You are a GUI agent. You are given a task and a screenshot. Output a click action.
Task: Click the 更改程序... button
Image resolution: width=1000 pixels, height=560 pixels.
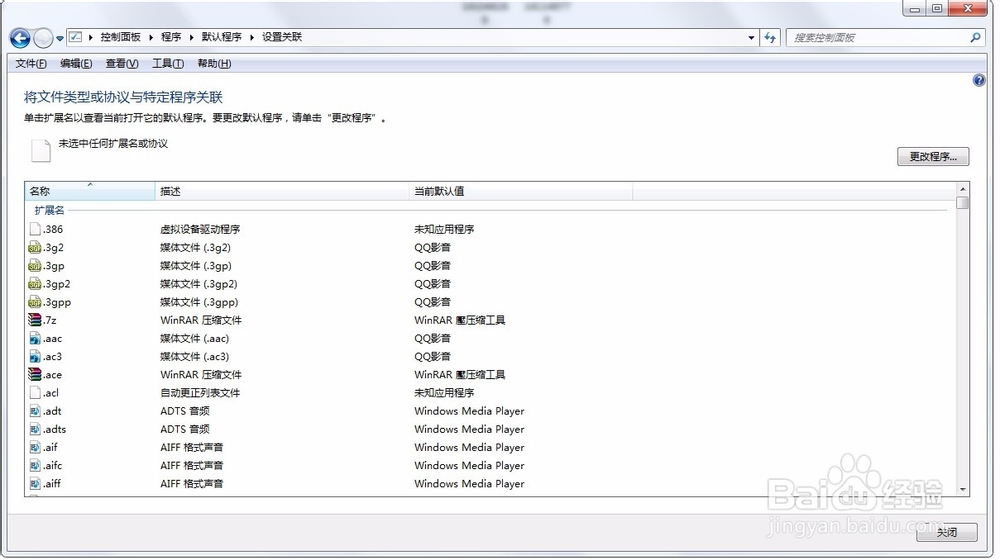click(933, 156)
